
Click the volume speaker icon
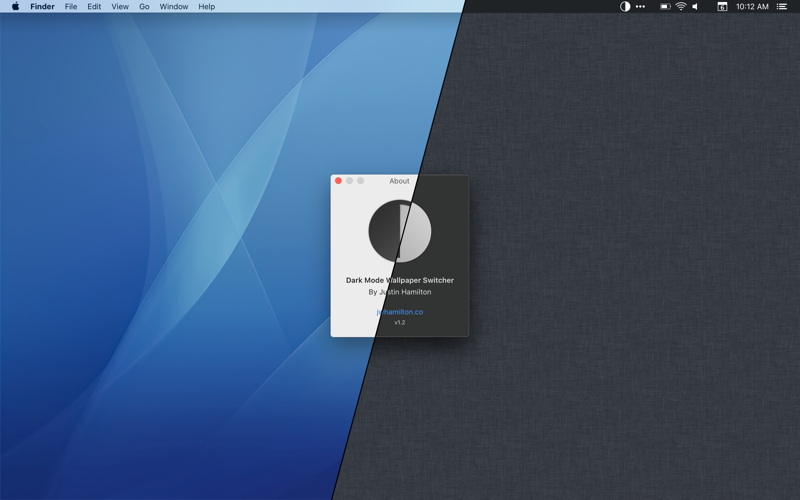pyautogui.click(x=695, y=7)
